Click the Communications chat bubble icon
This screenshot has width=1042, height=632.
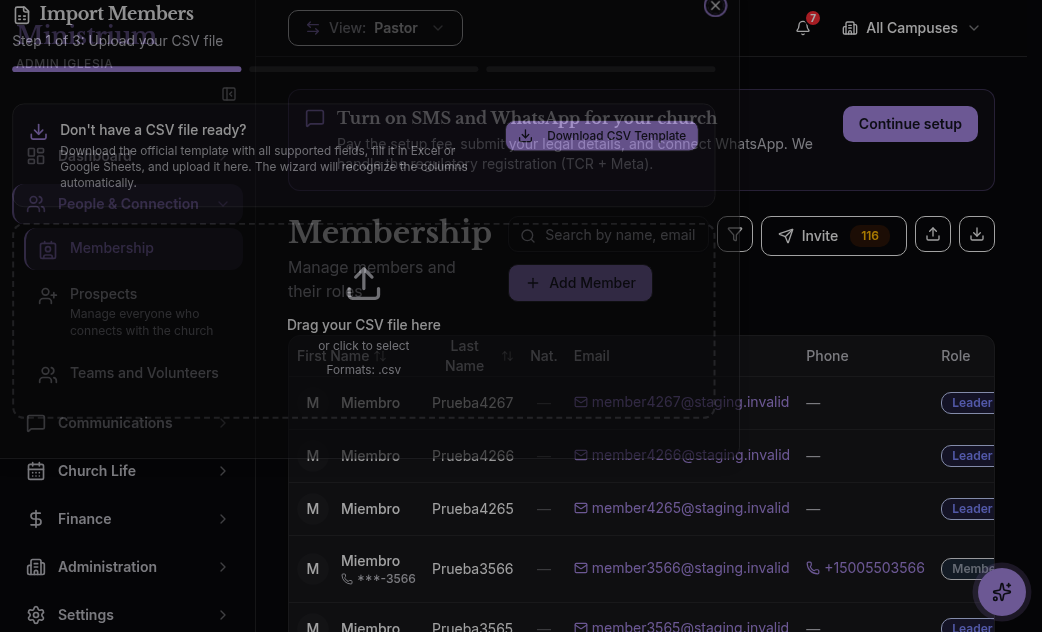click(x=36, y=423)
